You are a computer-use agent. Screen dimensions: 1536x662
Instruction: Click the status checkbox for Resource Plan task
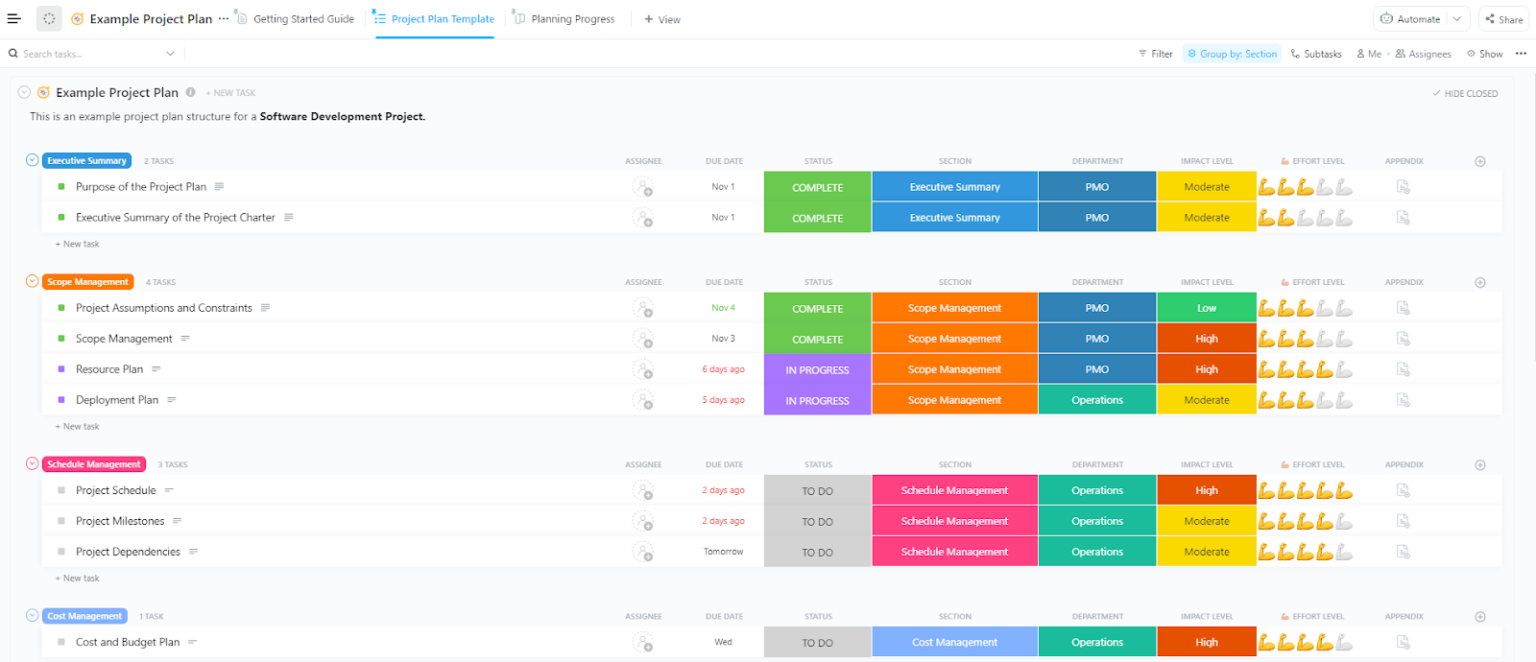click(63, 369)
